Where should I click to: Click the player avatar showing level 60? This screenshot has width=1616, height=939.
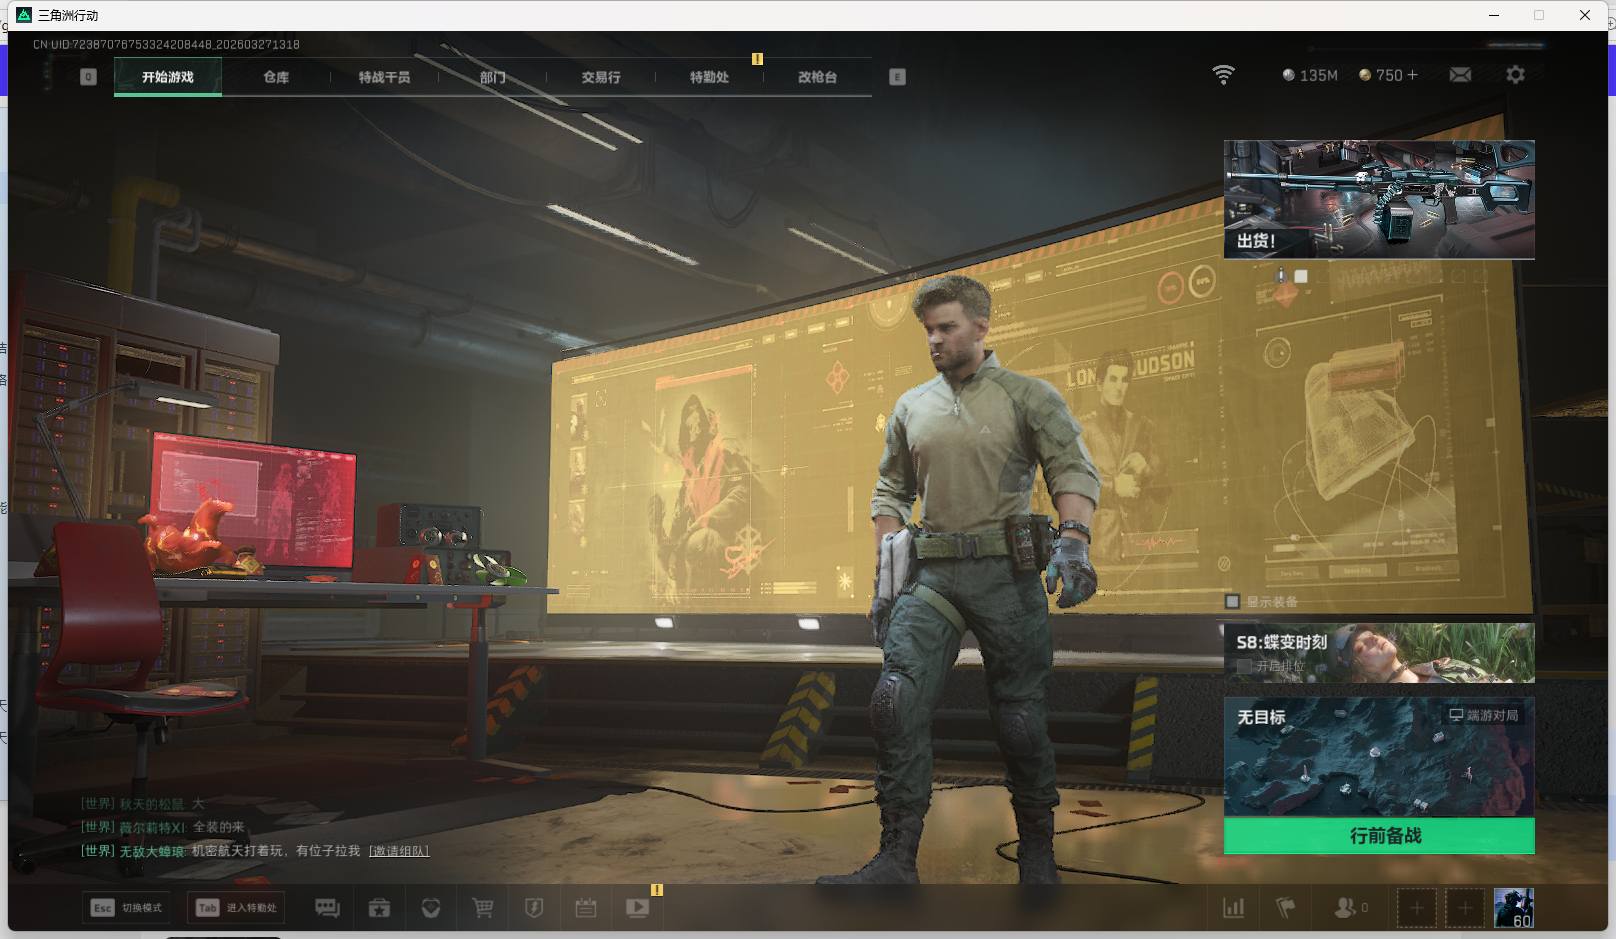[x=1513, y=908]
